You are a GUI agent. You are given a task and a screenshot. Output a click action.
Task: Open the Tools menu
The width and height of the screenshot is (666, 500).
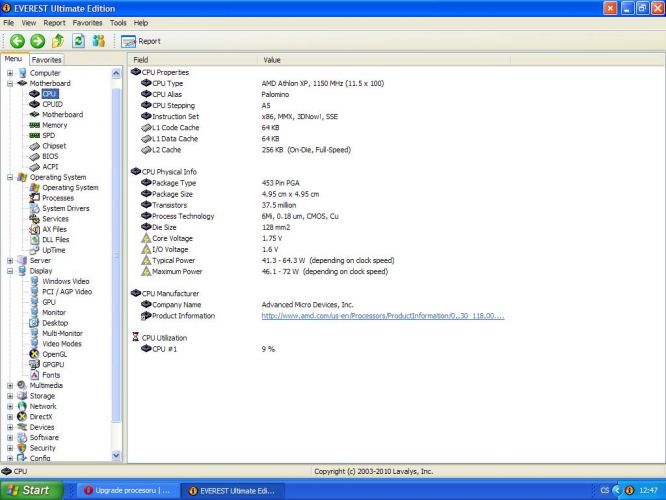tap(118, 23)
